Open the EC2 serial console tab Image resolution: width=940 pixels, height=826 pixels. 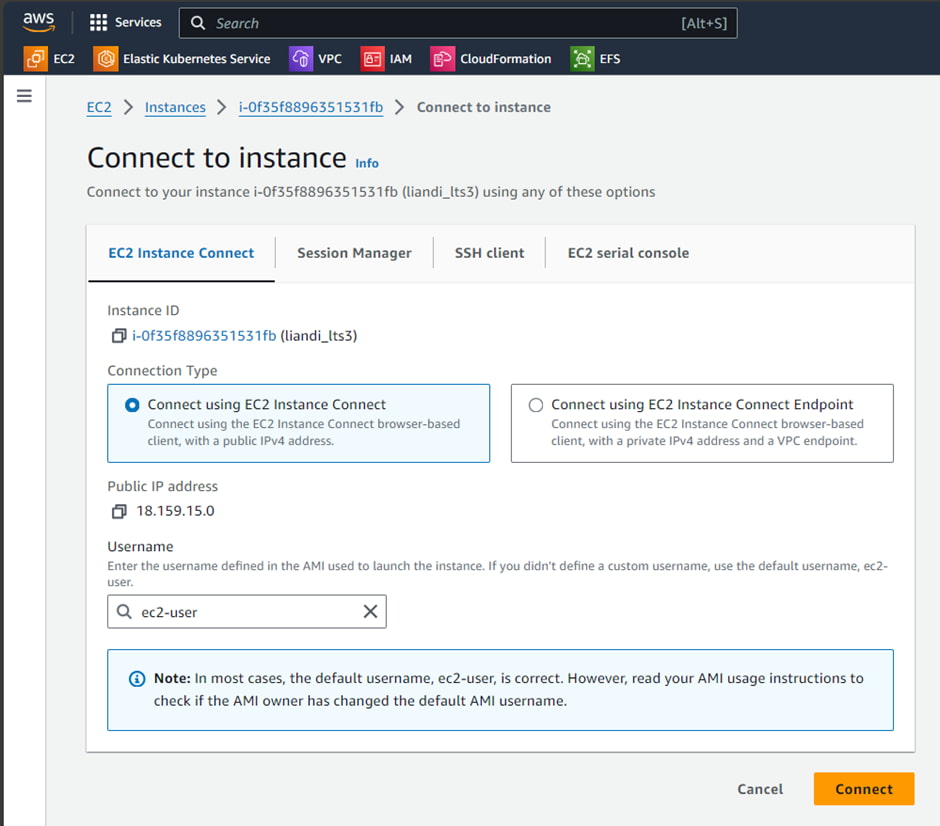click(x=628, y=253)
